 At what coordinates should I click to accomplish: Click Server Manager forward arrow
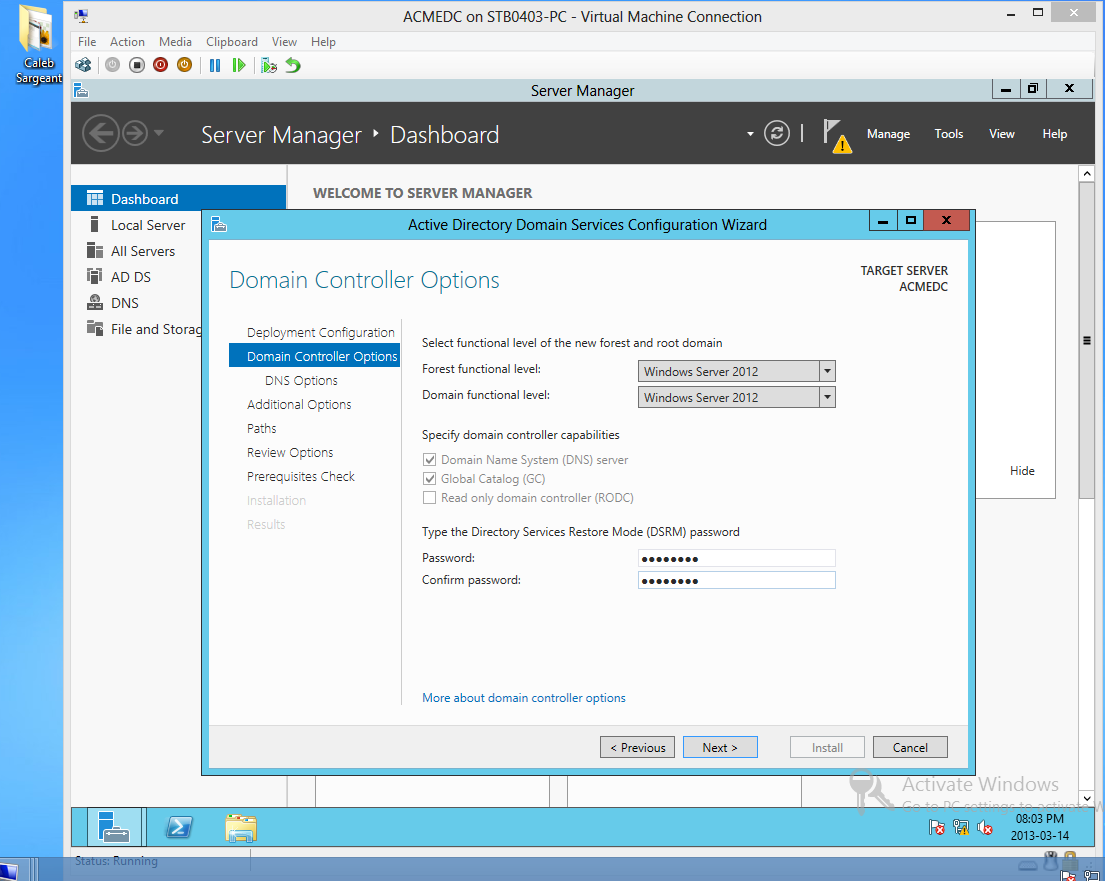pyautogui.click(x=135, y=133)
